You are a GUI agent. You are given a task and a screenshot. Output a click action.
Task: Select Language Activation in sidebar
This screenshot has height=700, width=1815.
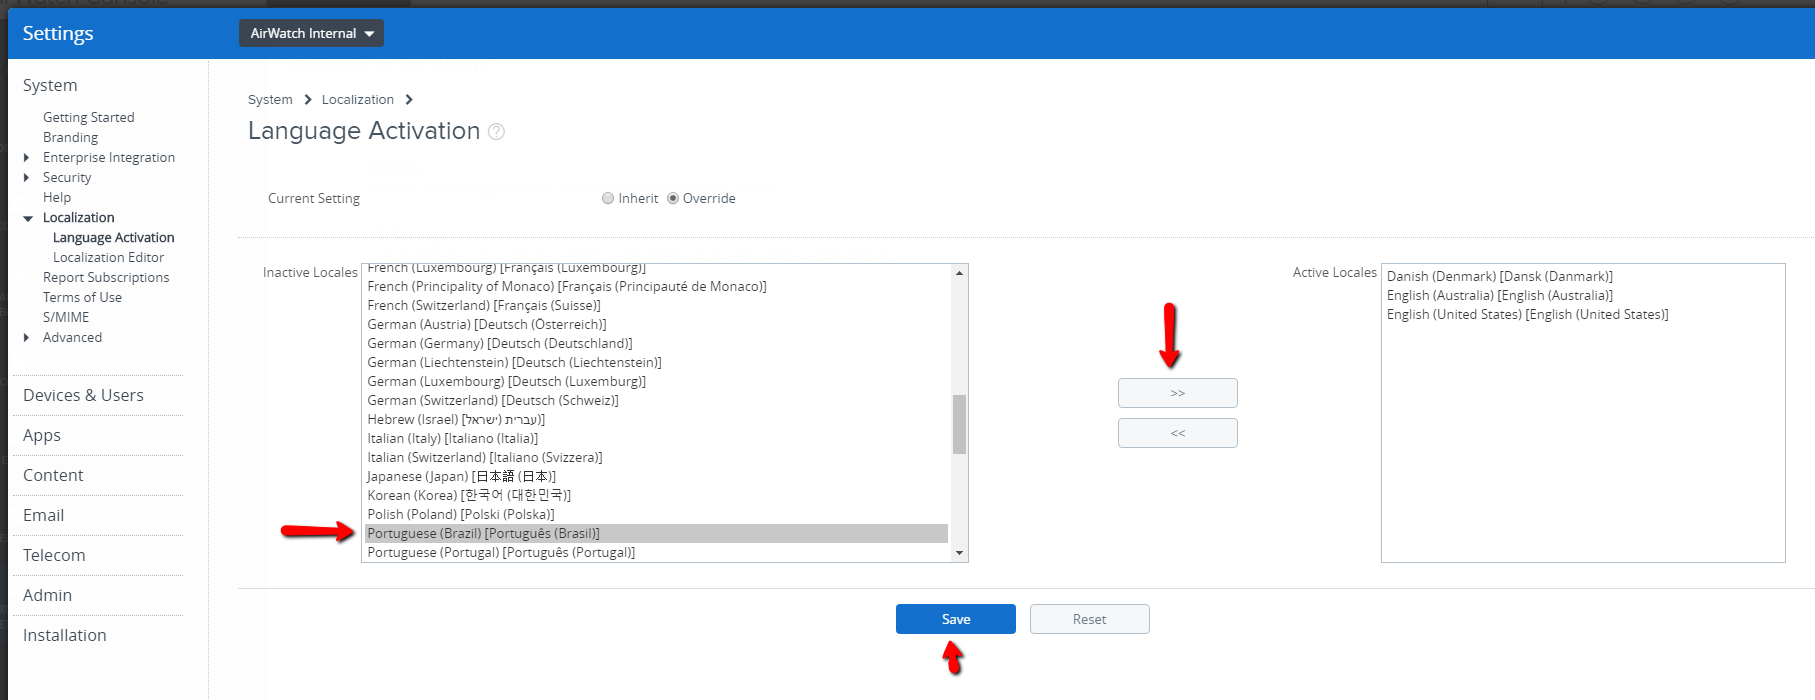(113, 237)
